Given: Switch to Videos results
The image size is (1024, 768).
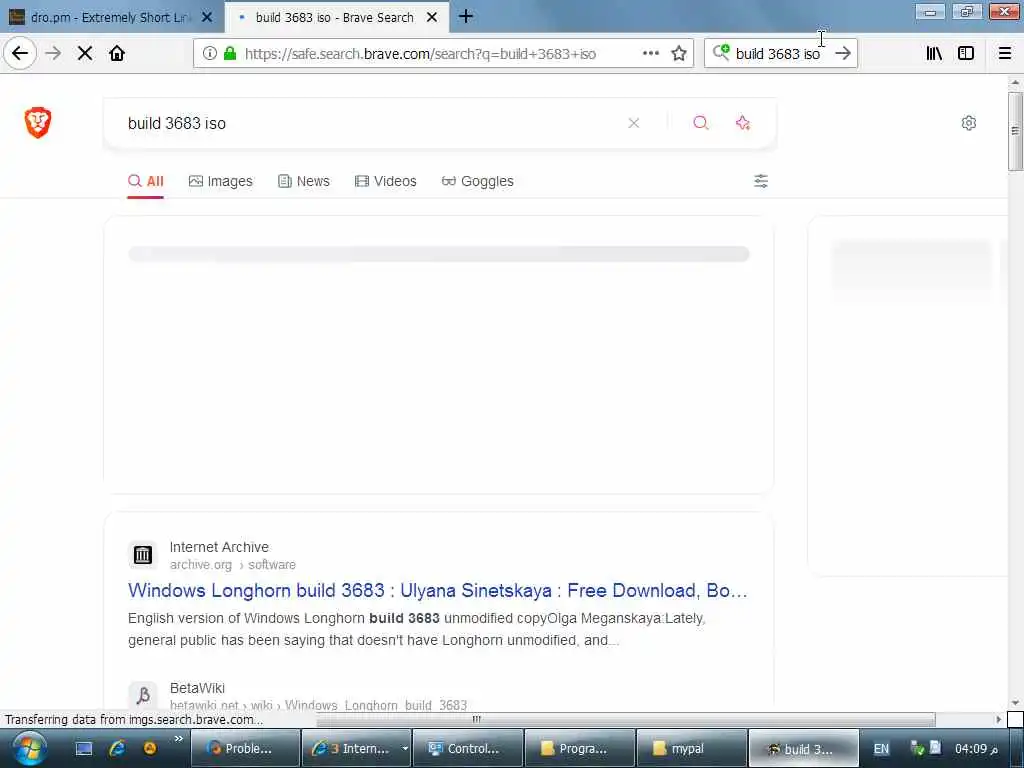Looking at the screenshot, I should [x=385, y=181].
